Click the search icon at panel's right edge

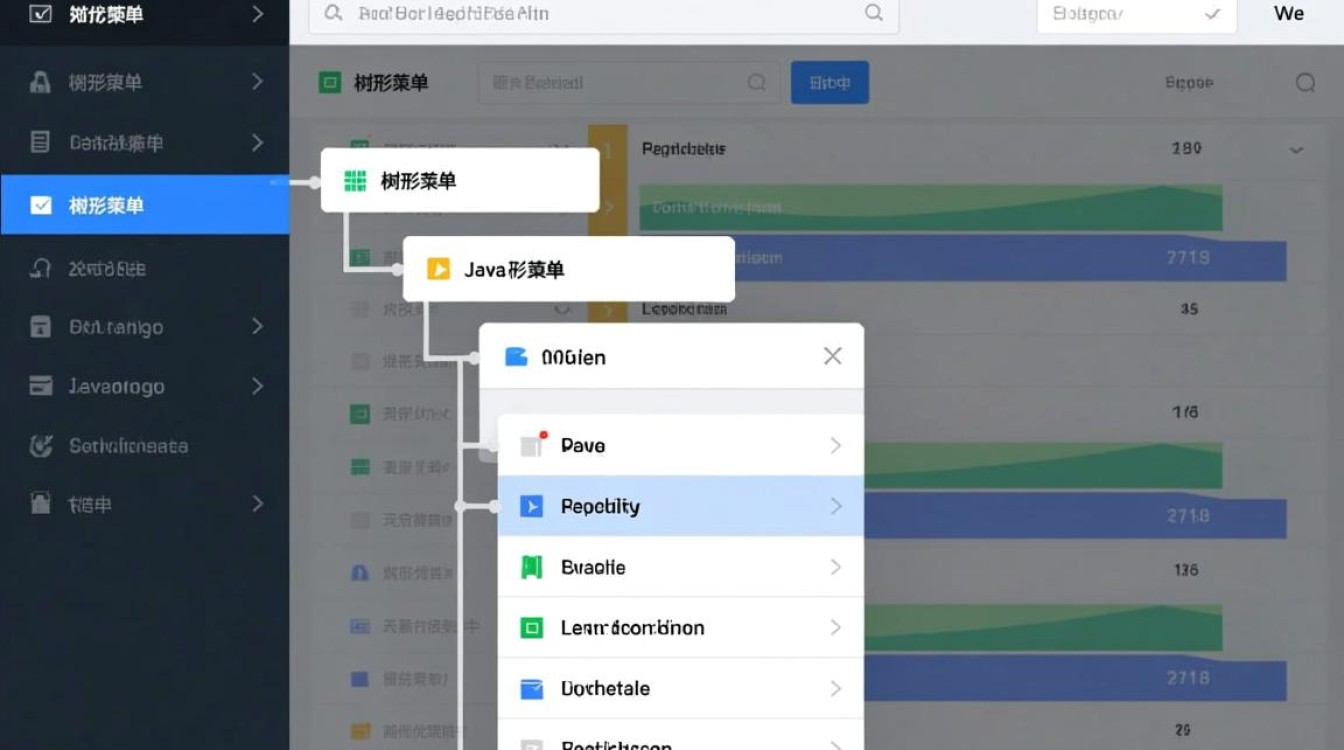coord(1305,83)
